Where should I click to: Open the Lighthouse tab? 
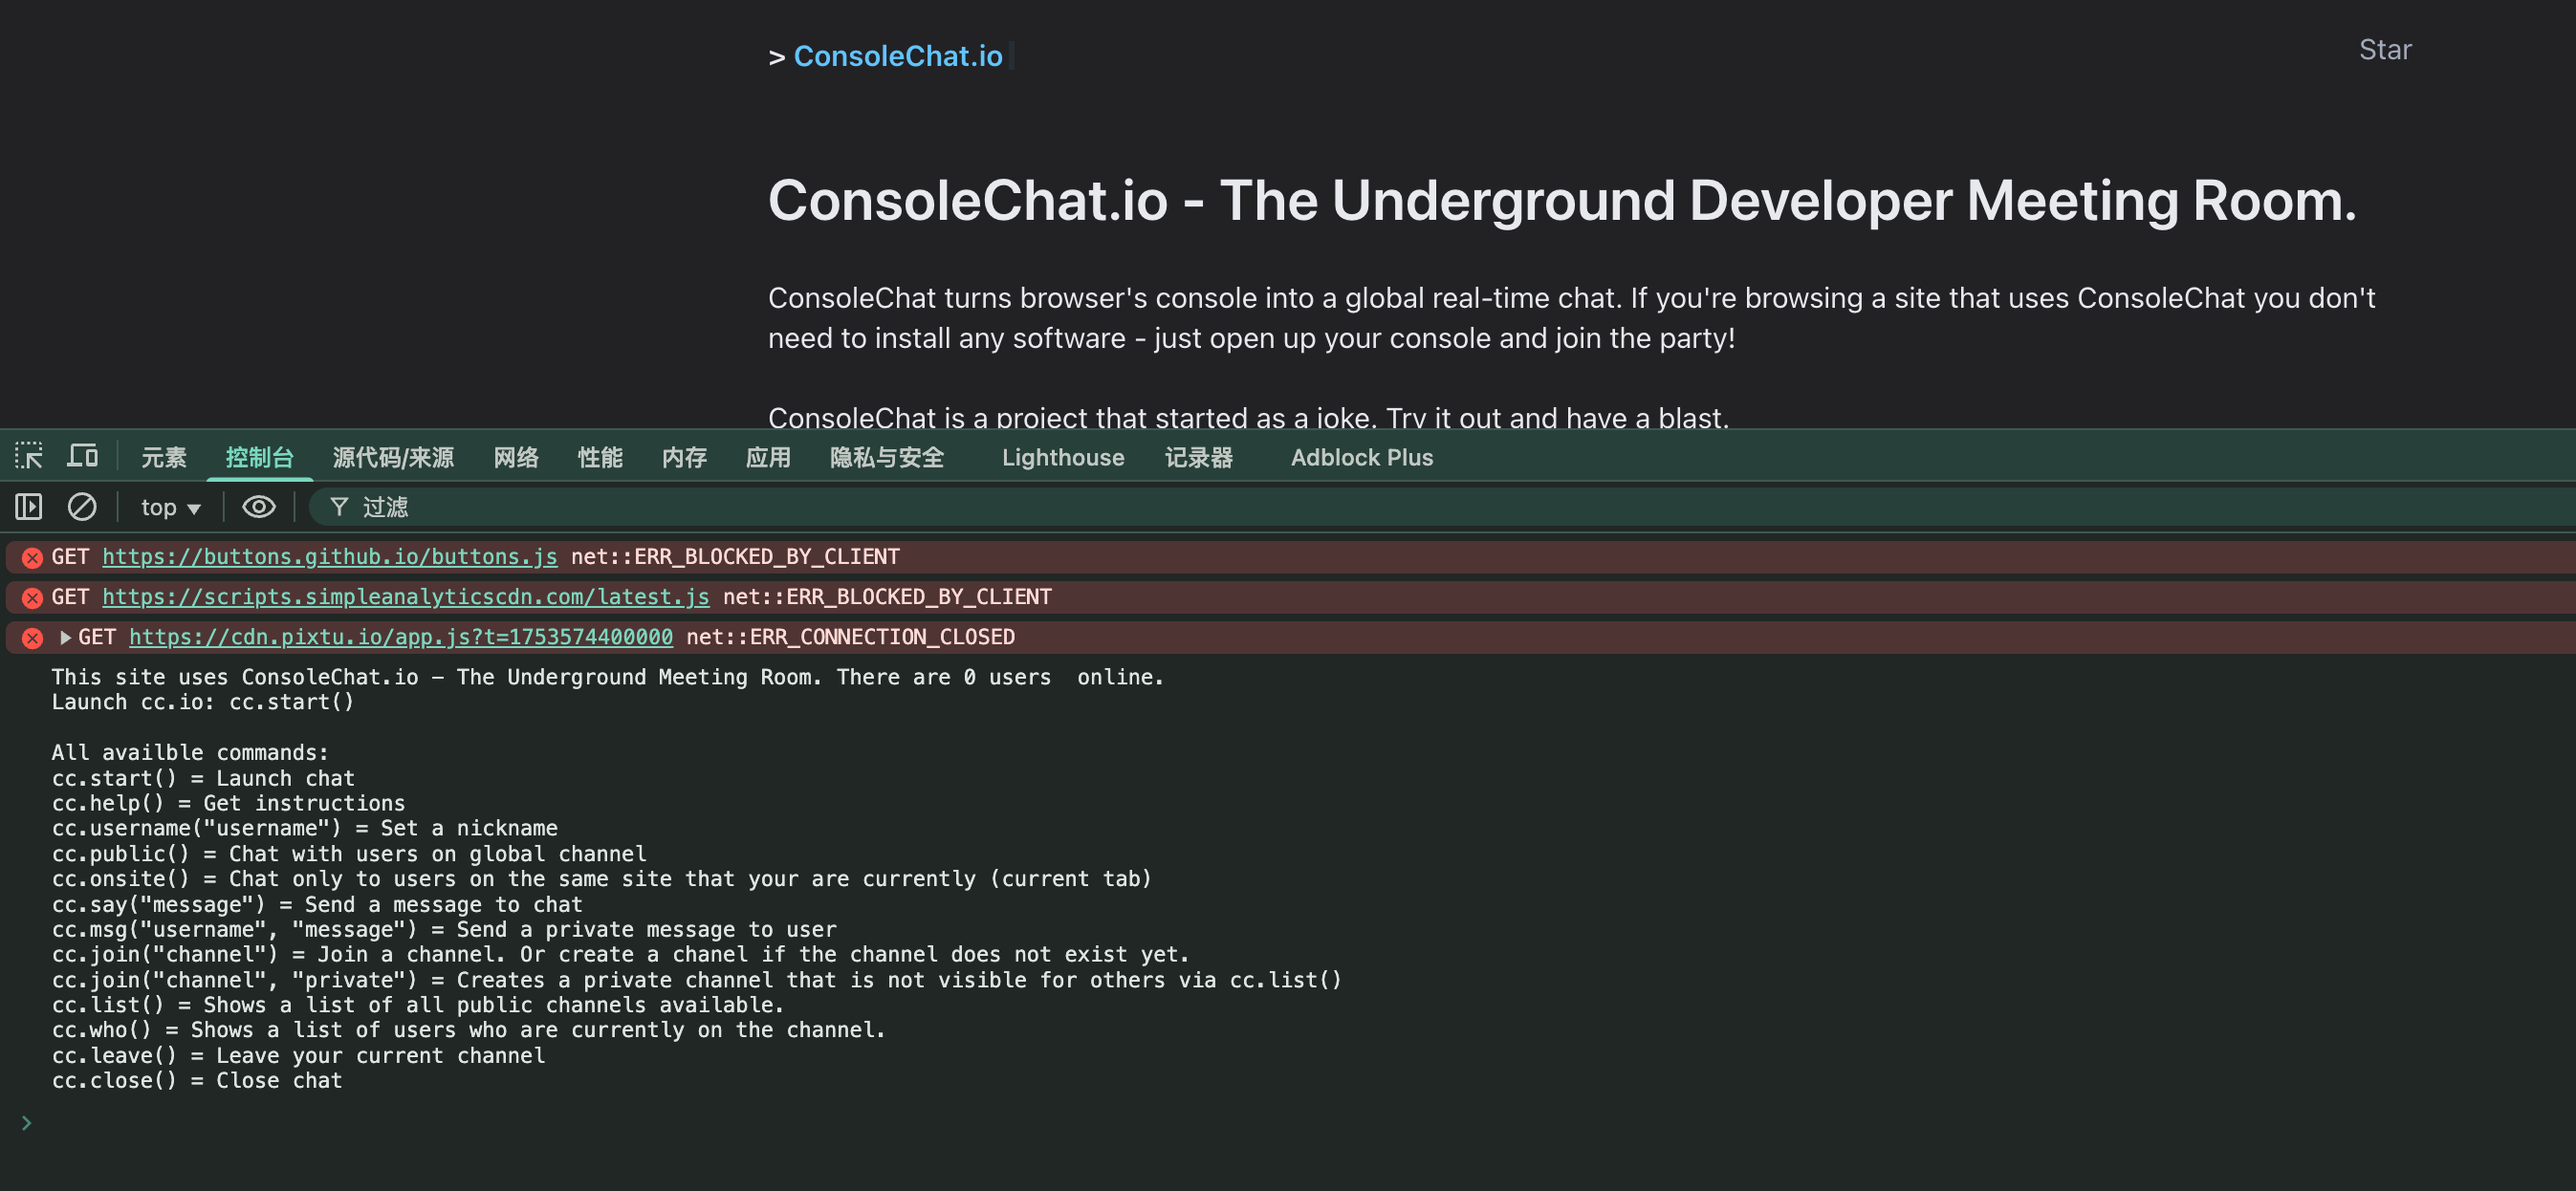click(x=1063, y=457)
